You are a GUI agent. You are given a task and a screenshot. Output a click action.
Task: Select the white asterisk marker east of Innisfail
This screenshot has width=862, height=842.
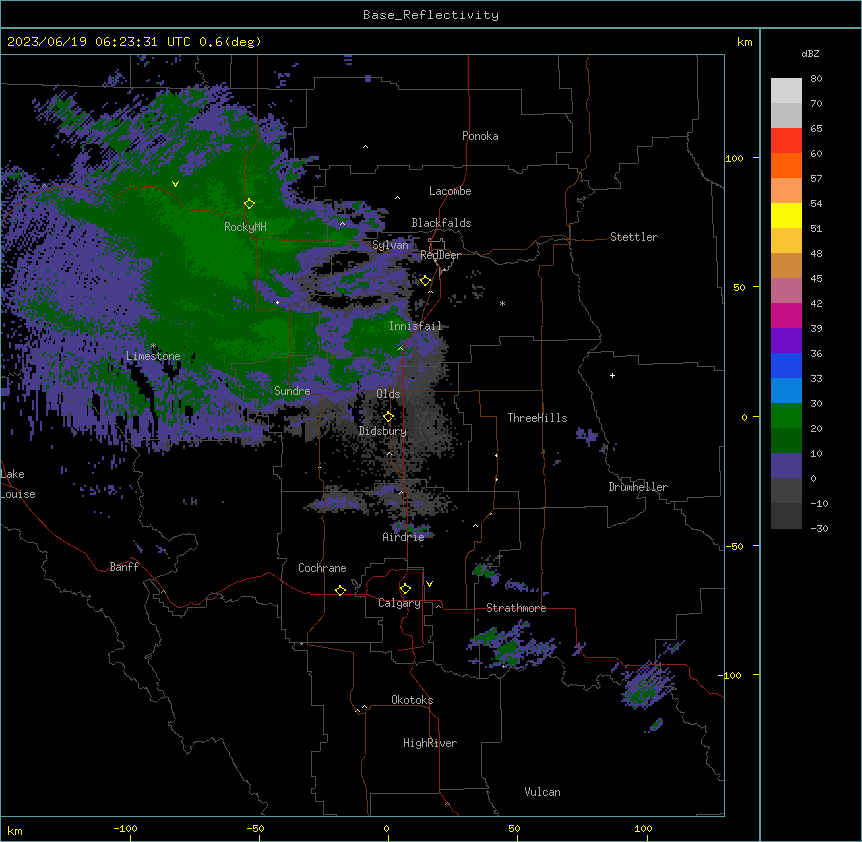pyautogui.click(x=502, y=303)
